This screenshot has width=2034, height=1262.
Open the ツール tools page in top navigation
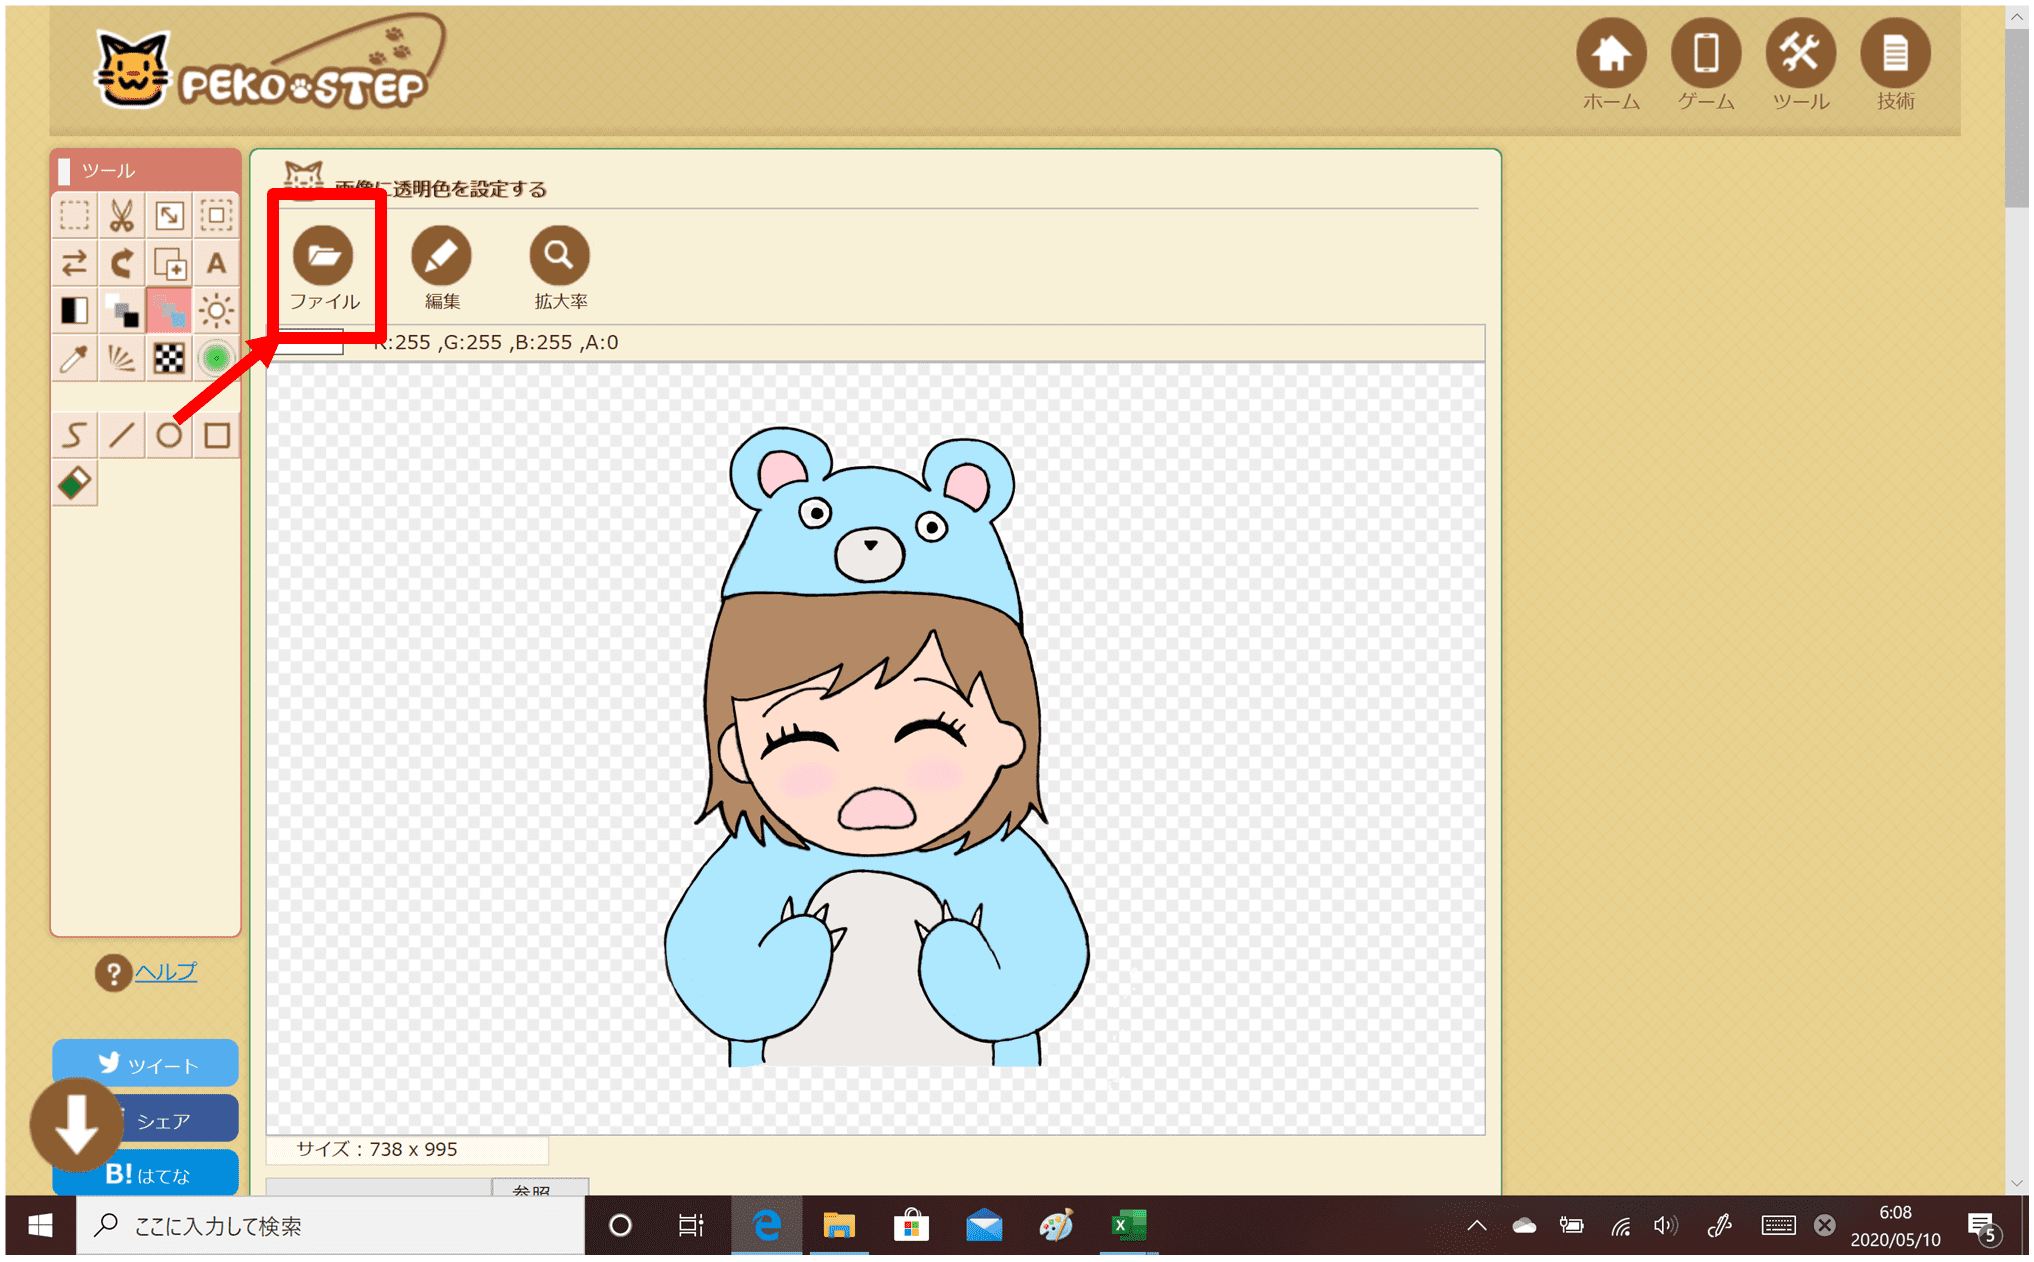tap(1800, 64)
